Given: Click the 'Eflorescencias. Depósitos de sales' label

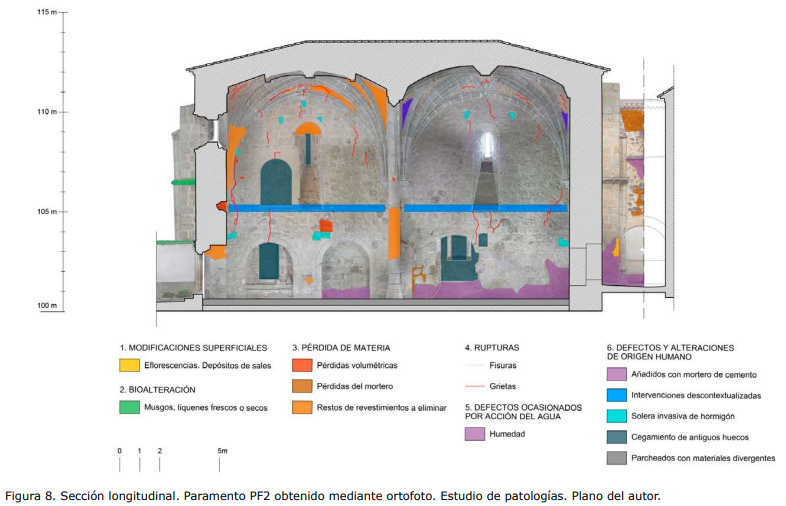Looking at the screenshot, I should [208, 366].
